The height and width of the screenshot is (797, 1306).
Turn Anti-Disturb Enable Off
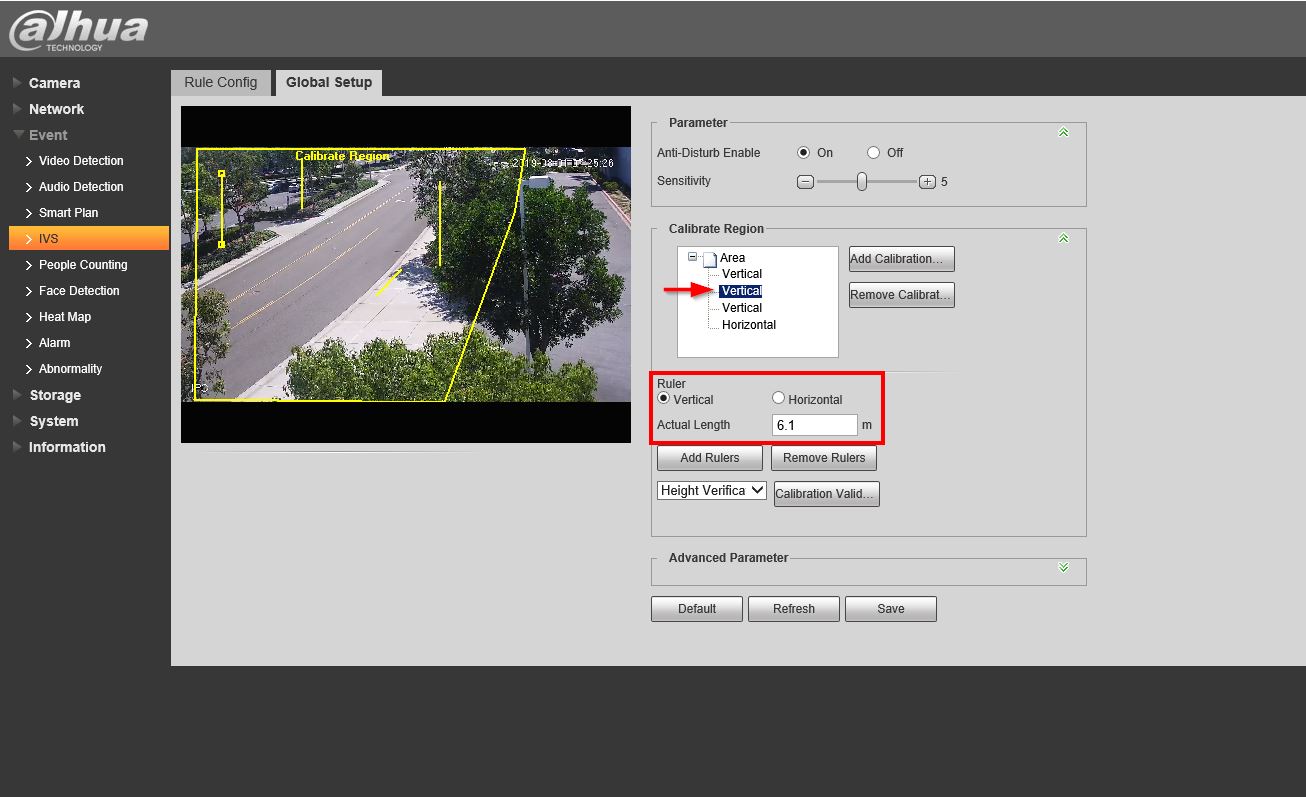[x=873, y=153]
